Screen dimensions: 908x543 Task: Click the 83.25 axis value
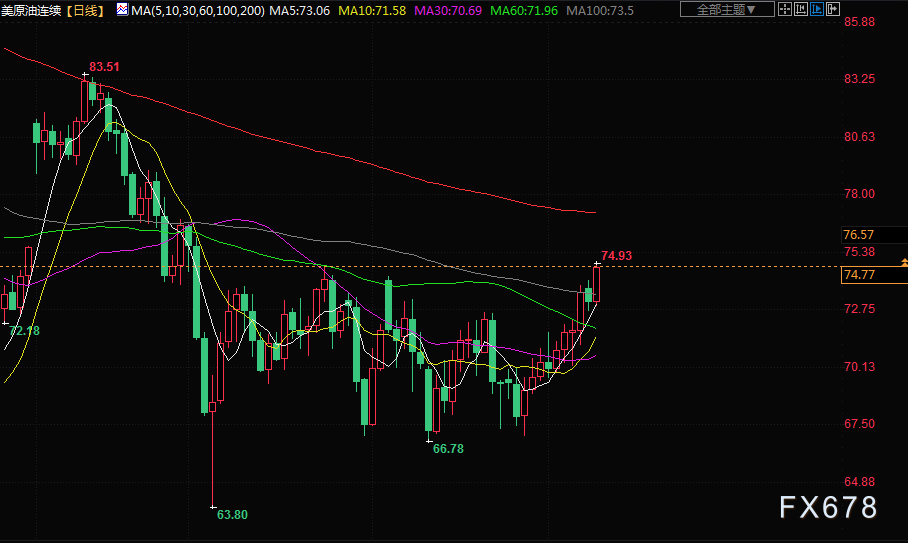859,79
